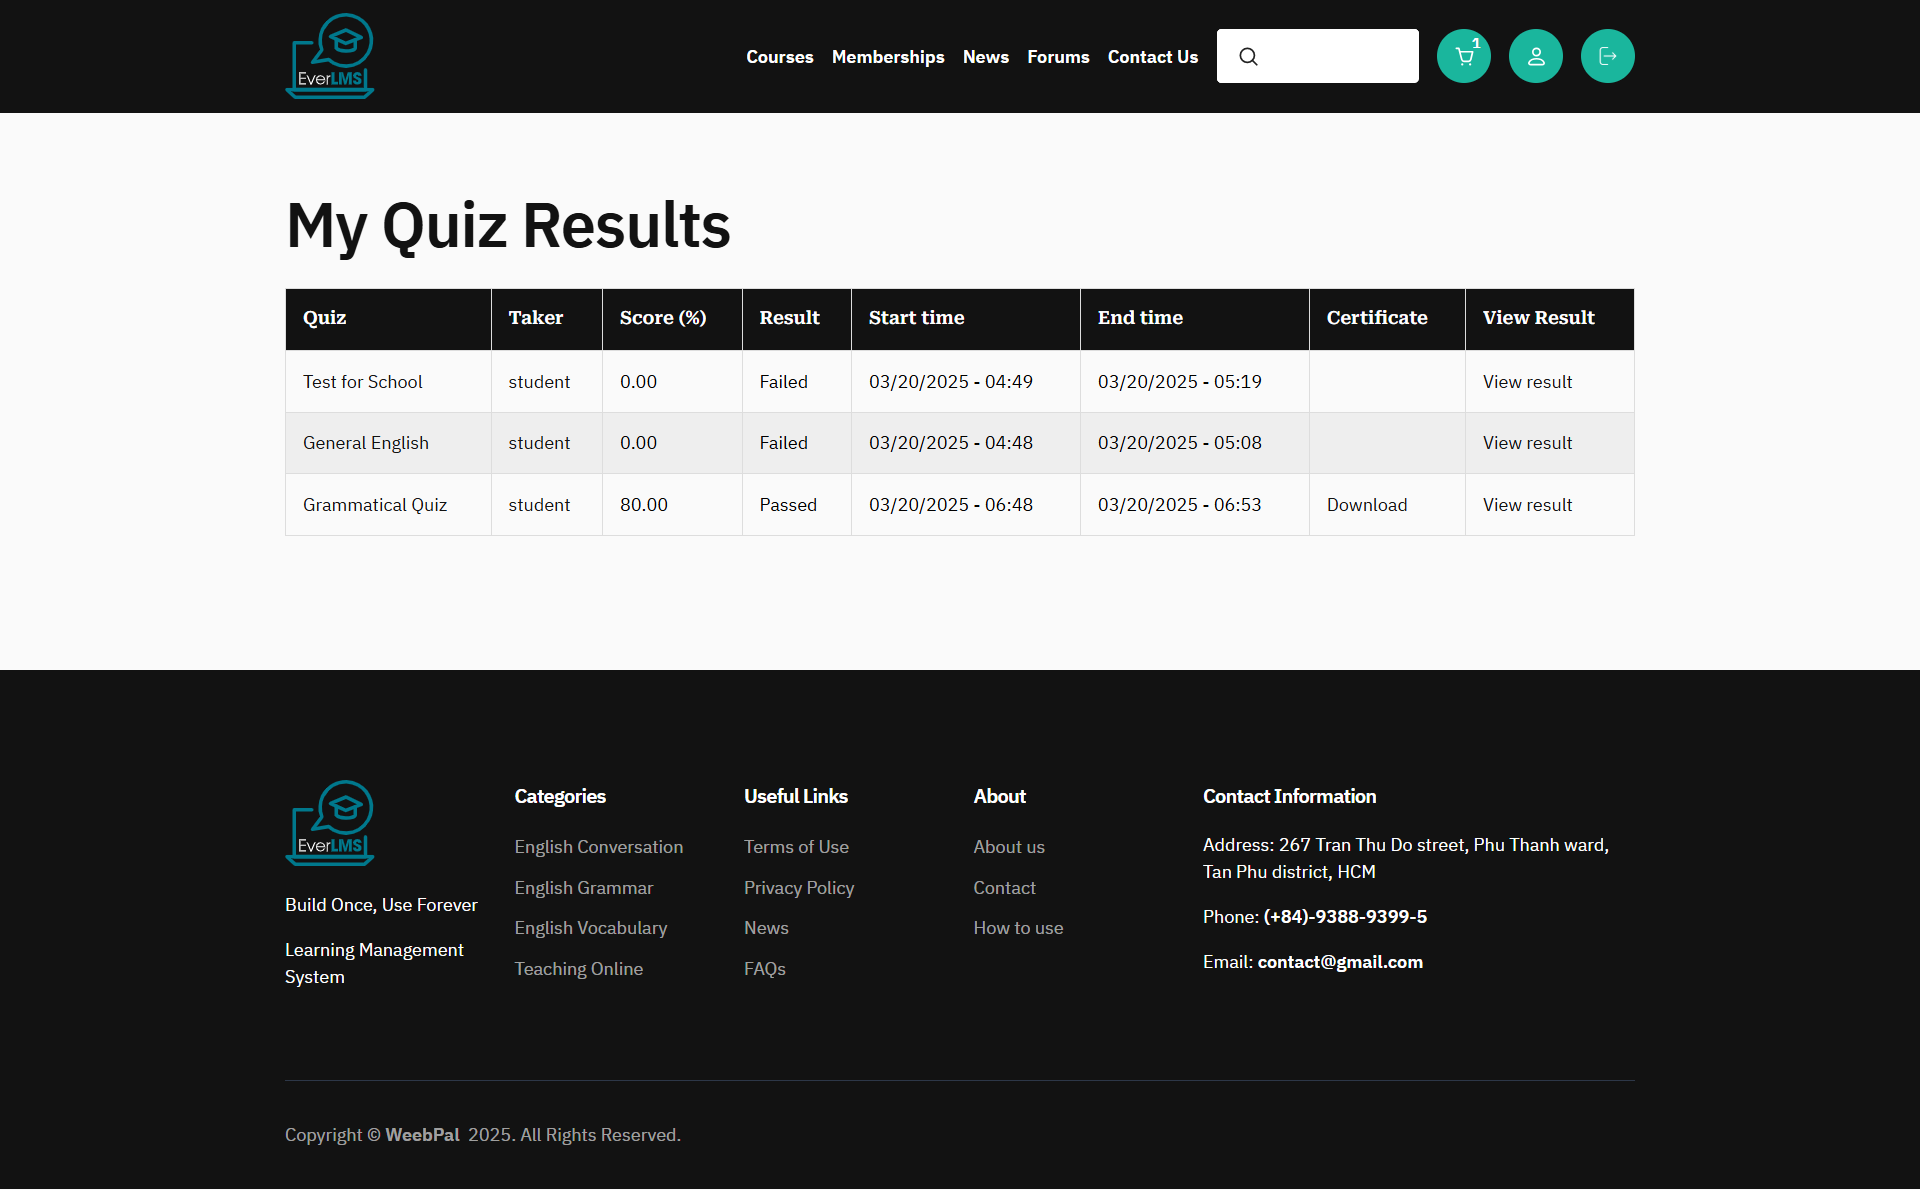Go to Forums in navigation
Viewport: 1920px width, 1190px height.
pos(1057,57)
